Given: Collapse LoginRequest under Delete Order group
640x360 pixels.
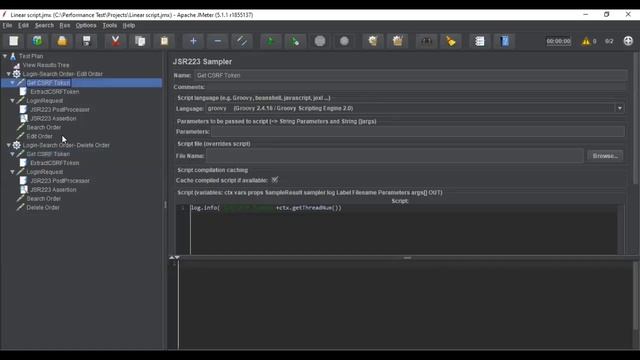Looking at the screenshot, I should pyautogui.click(x=13, y=172).
